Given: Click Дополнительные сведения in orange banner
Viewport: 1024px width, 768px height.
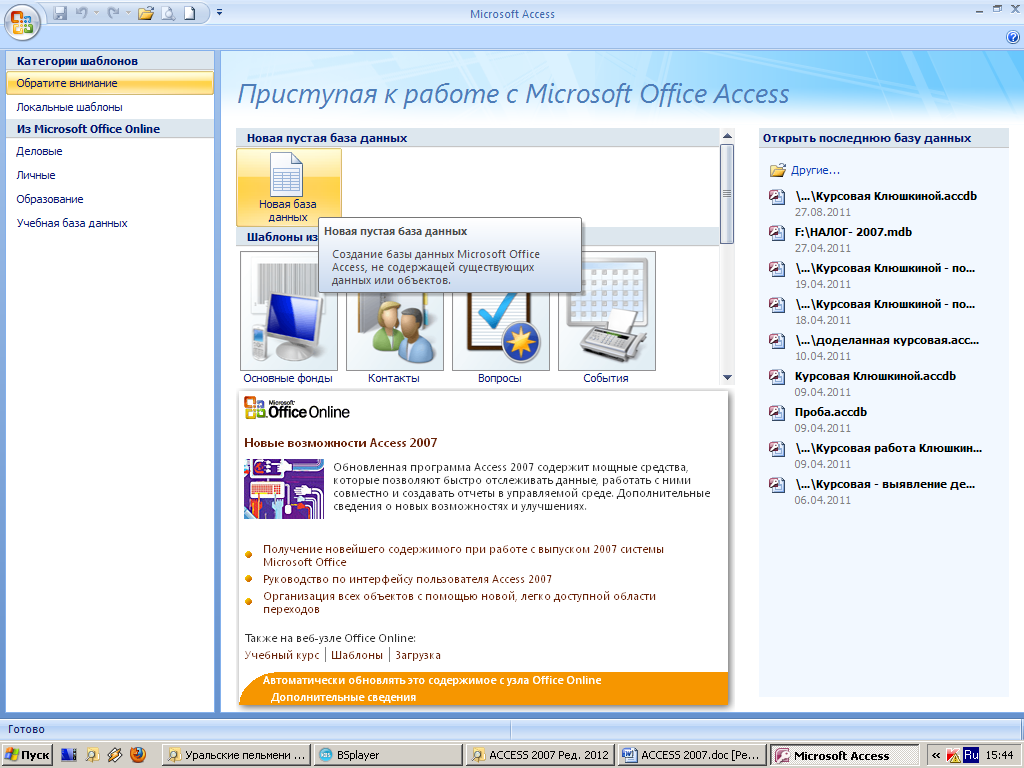Looking at the screenshot, I should coord(344,697).
